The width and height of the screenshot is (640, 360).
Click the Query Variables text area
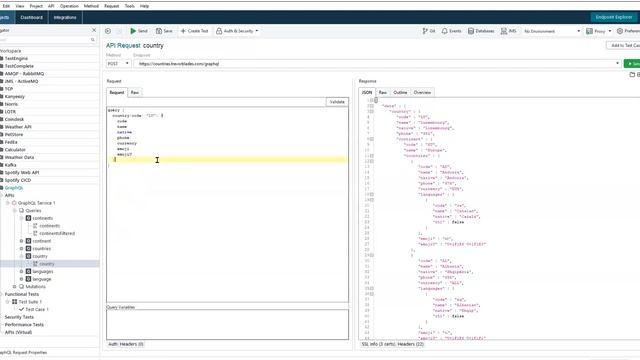tap(227, 324)
